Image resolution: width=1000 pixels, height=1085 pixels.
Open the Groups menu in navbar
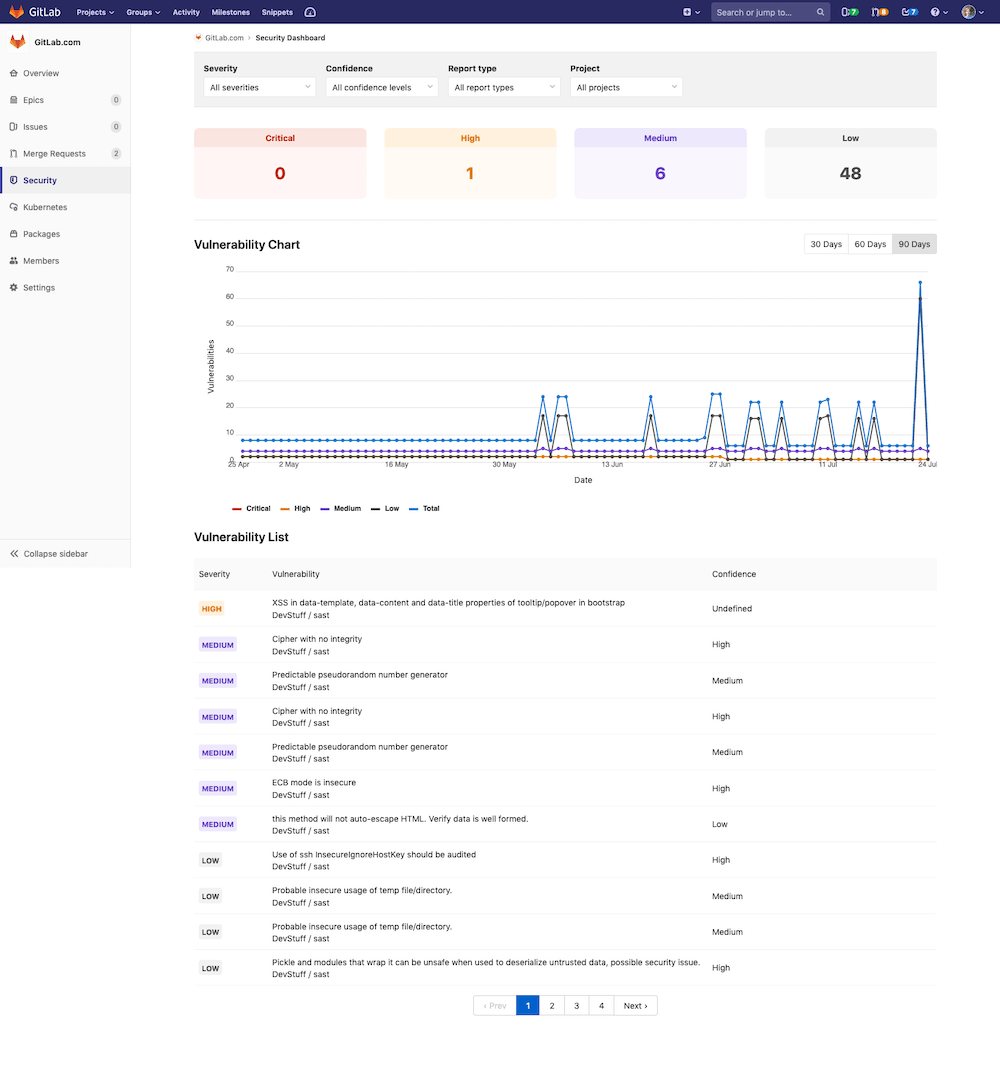click(x=143, y=12)
